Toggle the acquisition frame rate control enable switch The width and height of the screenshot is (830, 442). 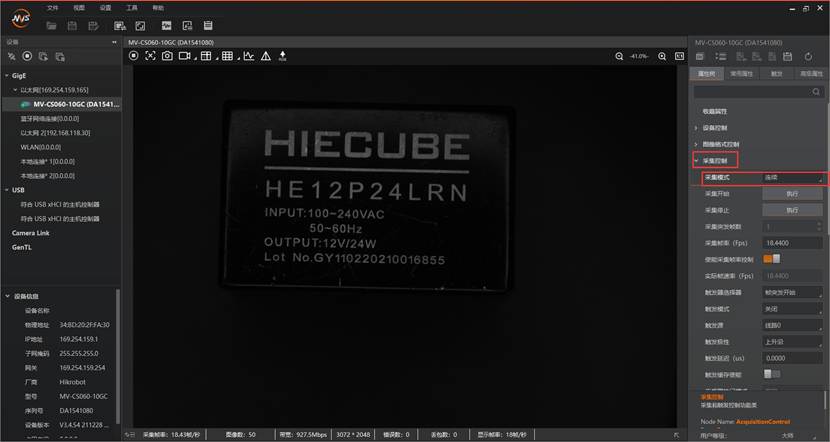[x=771, y=259]
